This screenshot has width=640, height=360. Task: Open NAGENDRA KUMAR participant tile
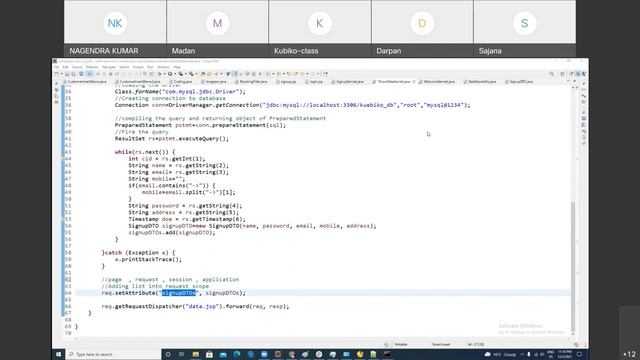[x=115, y=29]
